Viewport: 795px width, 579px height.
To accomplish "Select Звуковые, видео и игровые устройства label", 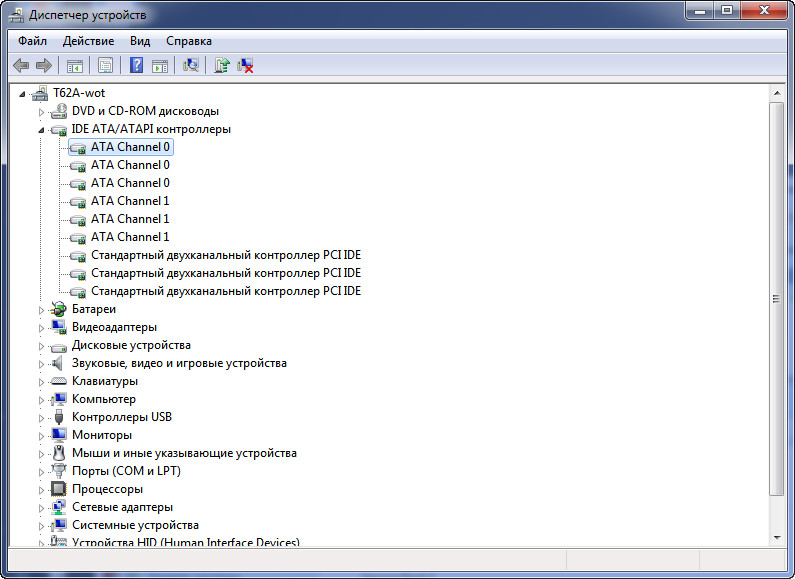I will point(179,363).
